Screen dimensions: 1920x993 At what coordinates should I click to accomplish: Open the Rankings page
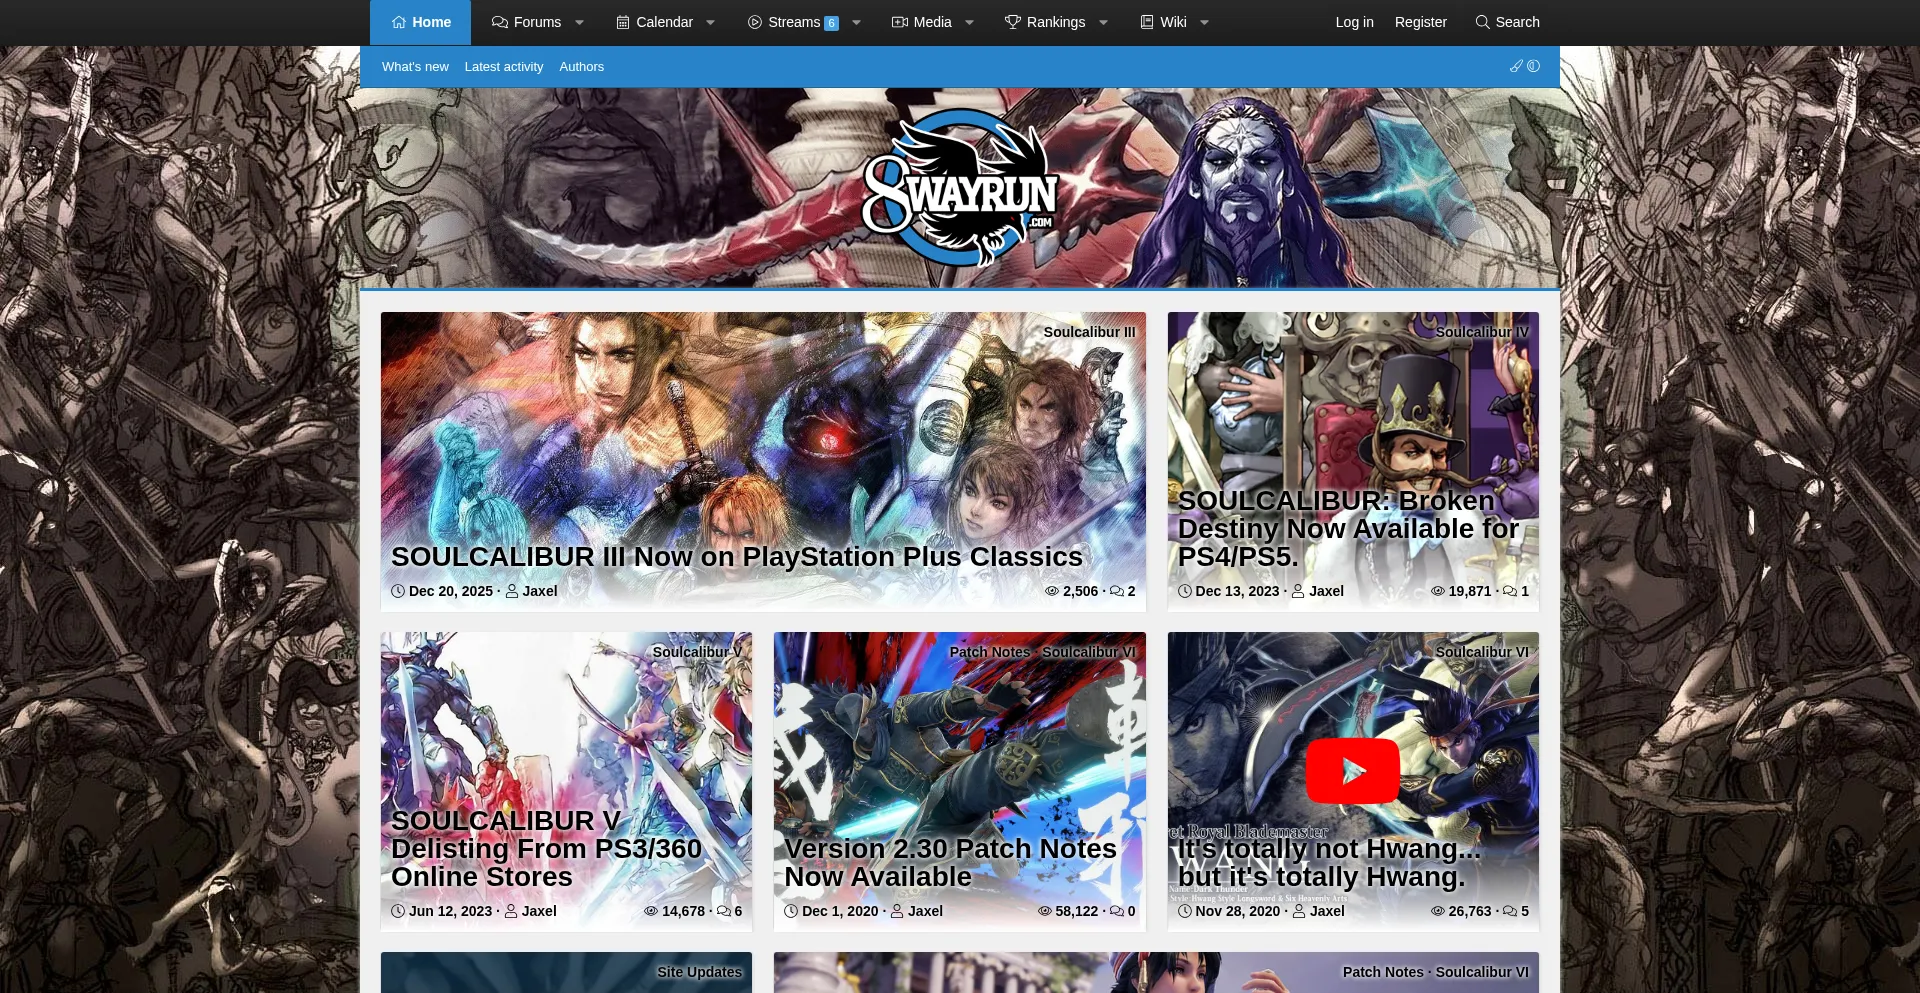(1044, 22)
